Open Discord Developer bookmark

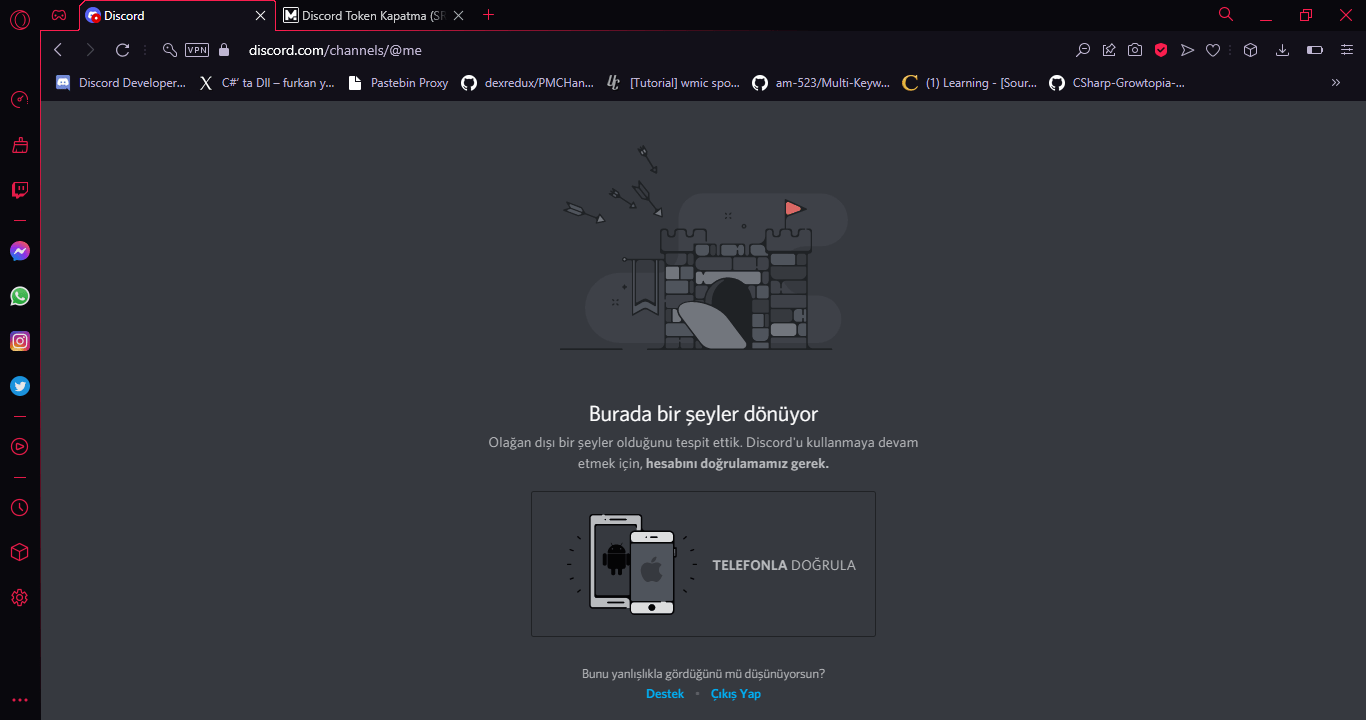point(121,83)
